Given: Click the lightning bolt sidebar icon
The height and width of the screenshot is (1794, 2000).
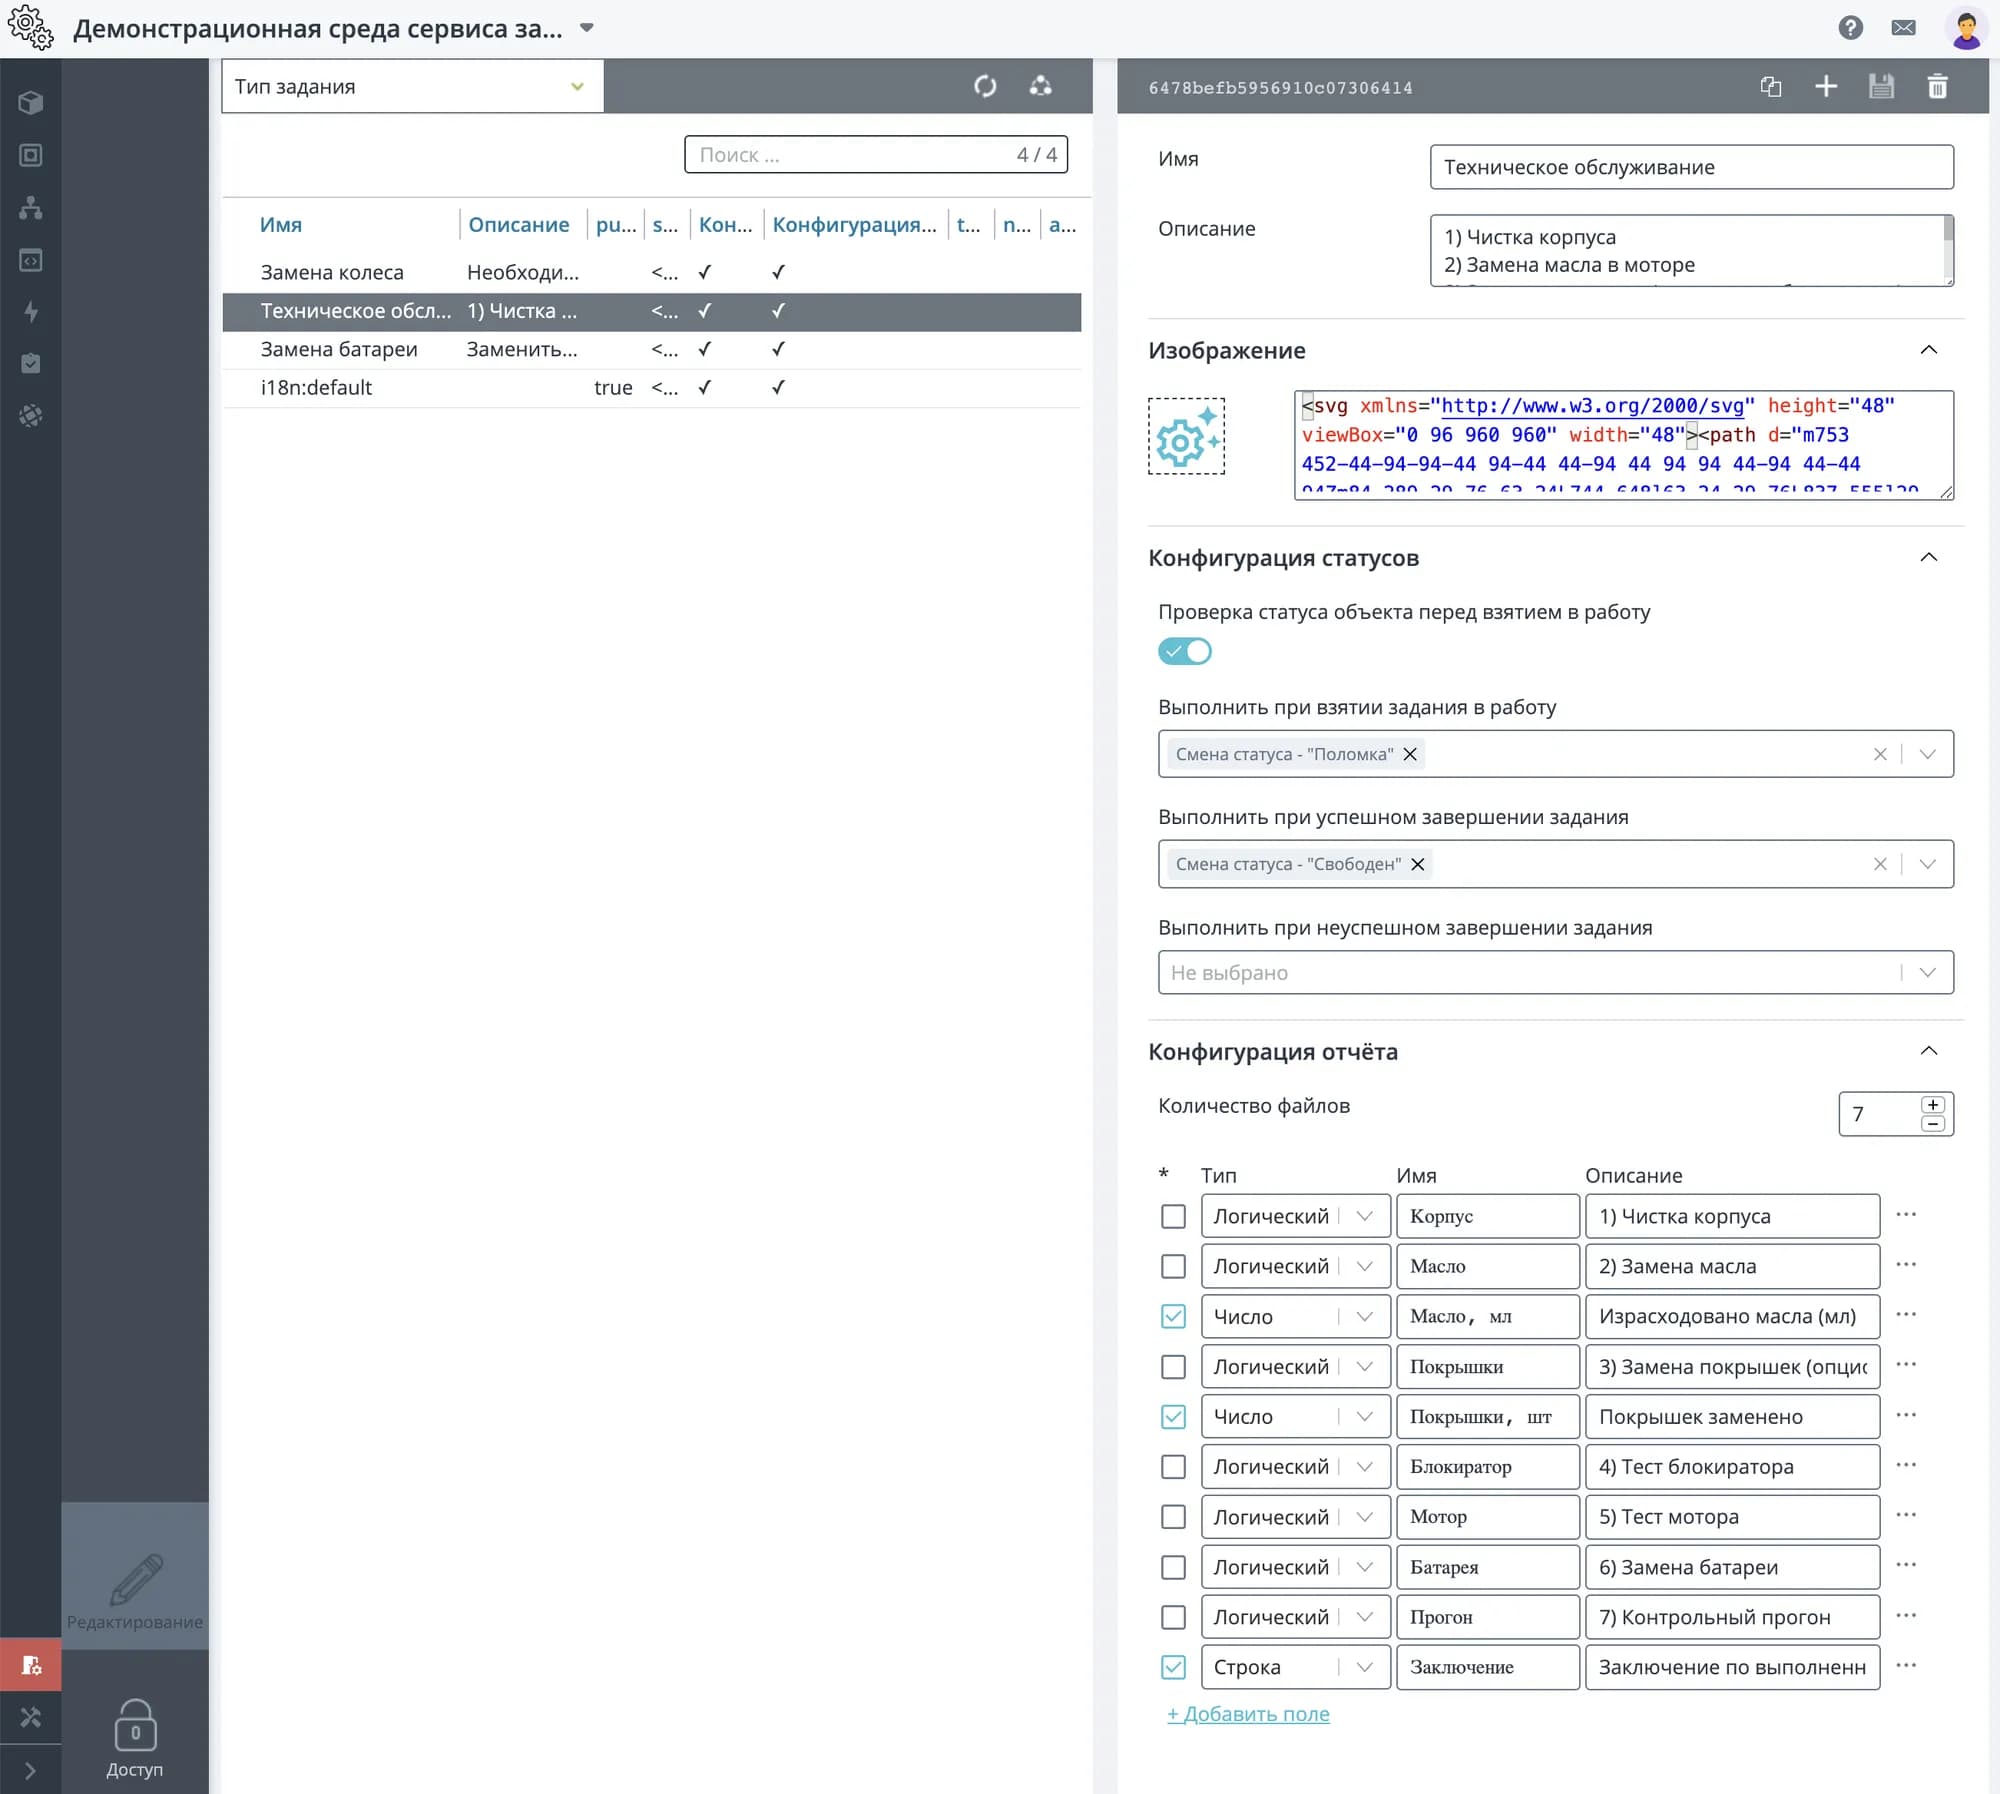Looking at the screenshot, I should tap(31, 312).
